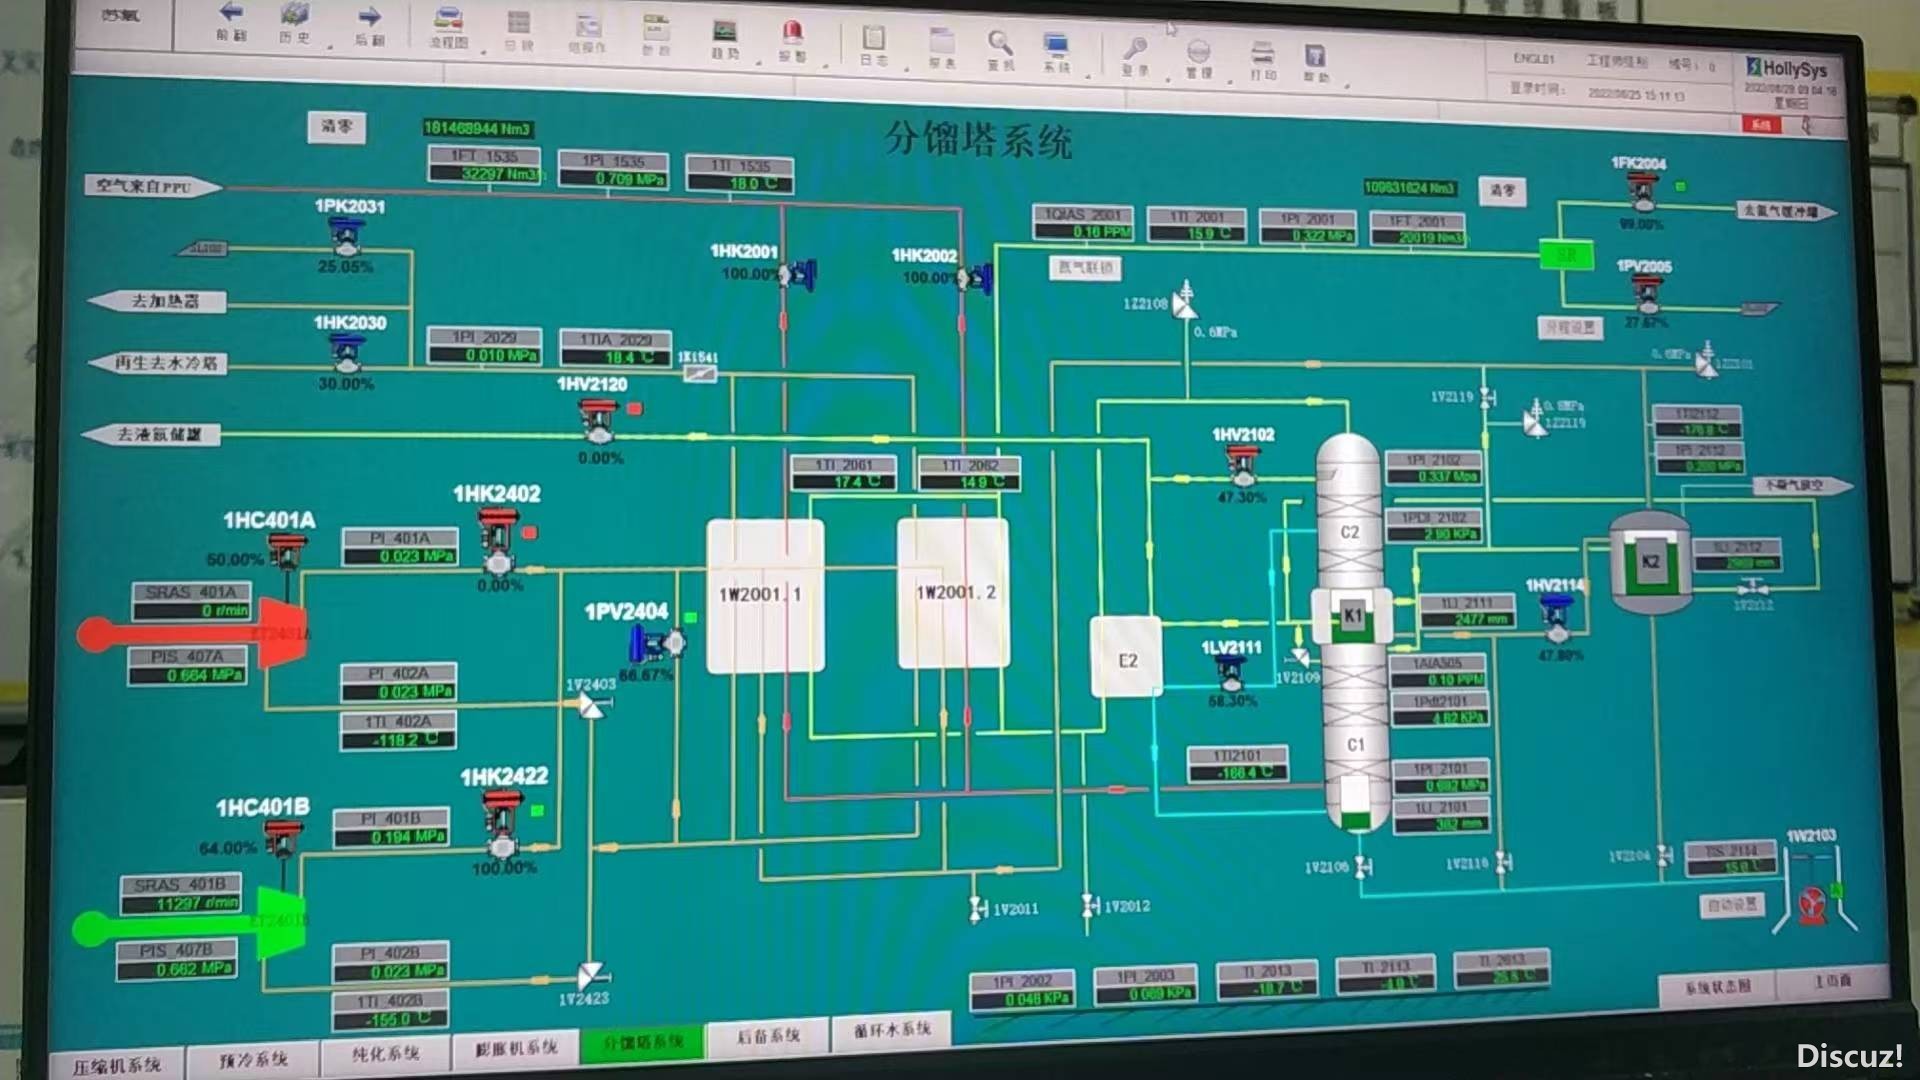Click the 氮气联锁 interlock button
Viewport: 1920px width, 1080px height.
click(x=1085, y=268)
